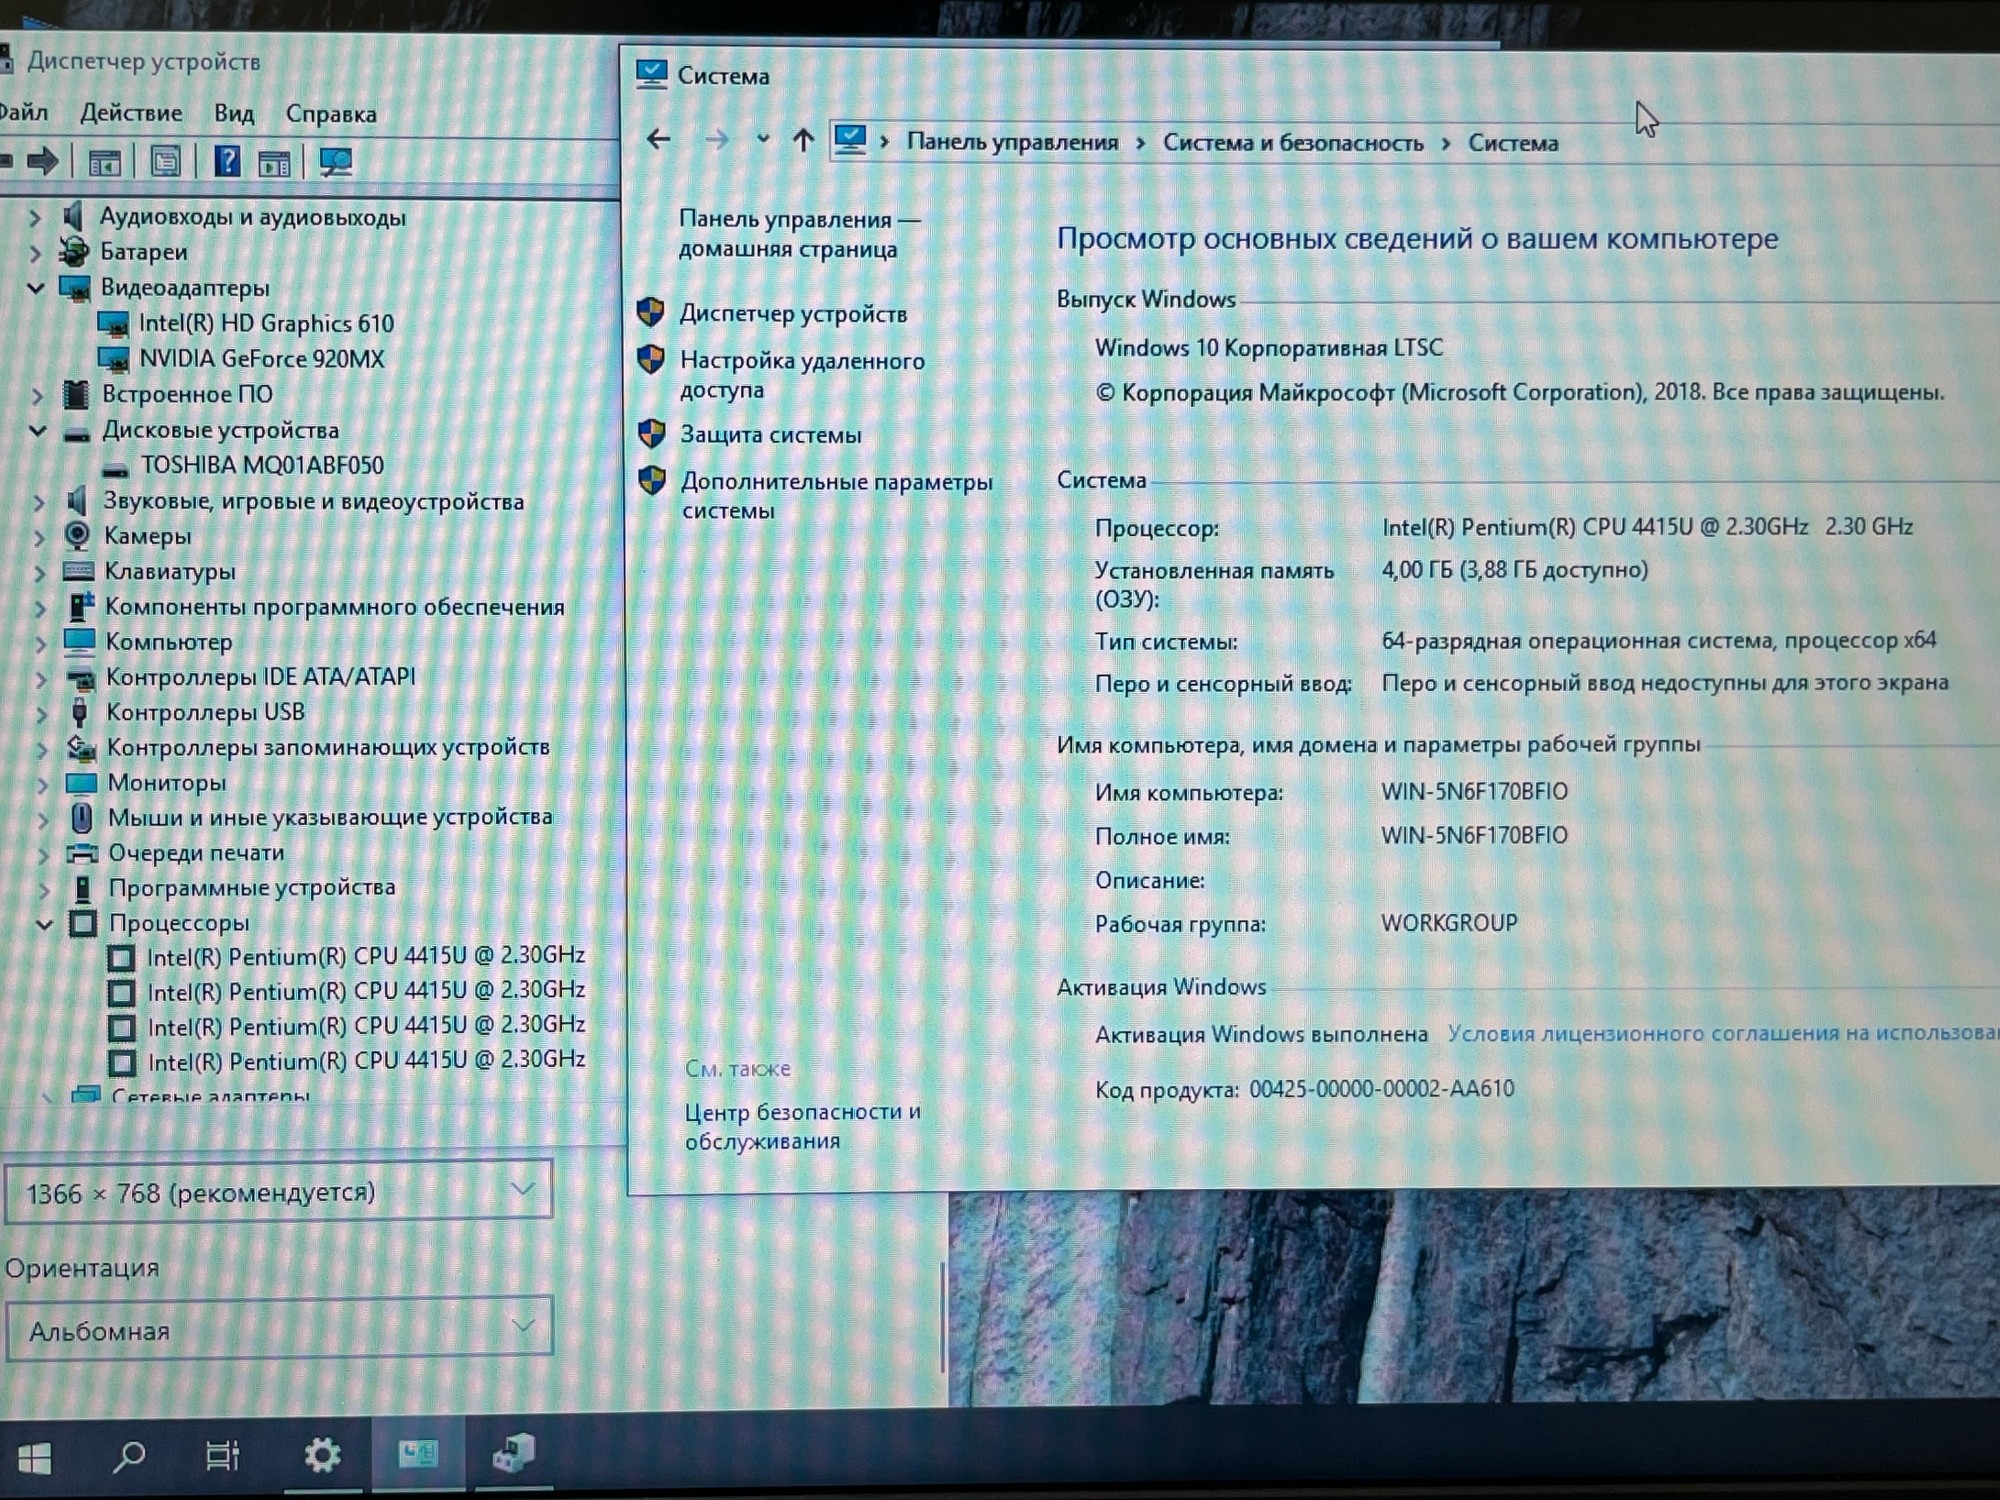The image size is (2000, 1500).
Task: Click the scan for hardware changes monitor icon
Action: (336, 162)
